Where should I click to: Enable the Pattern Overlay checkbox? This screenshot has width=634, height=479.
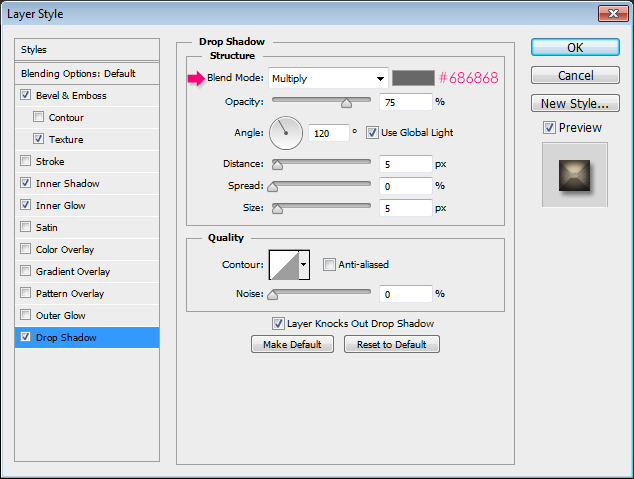click(x=25, y=292)
